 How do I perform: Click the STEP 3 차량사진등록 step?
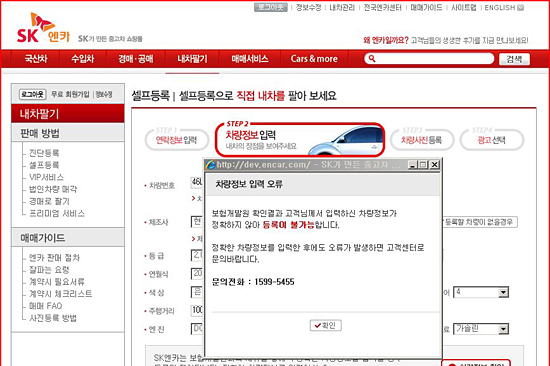coord(422,140)
